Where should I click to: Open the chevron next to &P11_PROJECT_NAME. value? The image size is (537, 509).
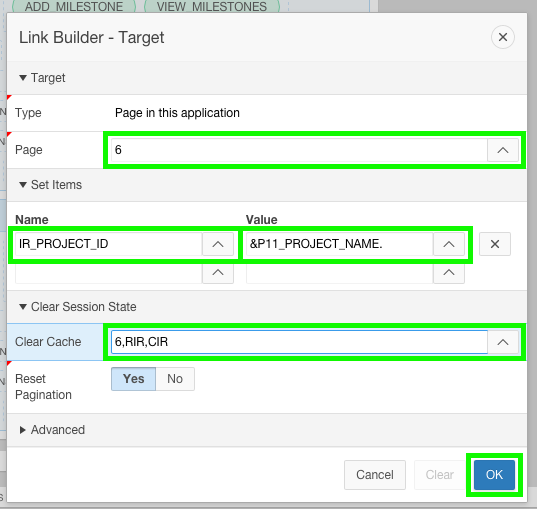pos(449,244)
